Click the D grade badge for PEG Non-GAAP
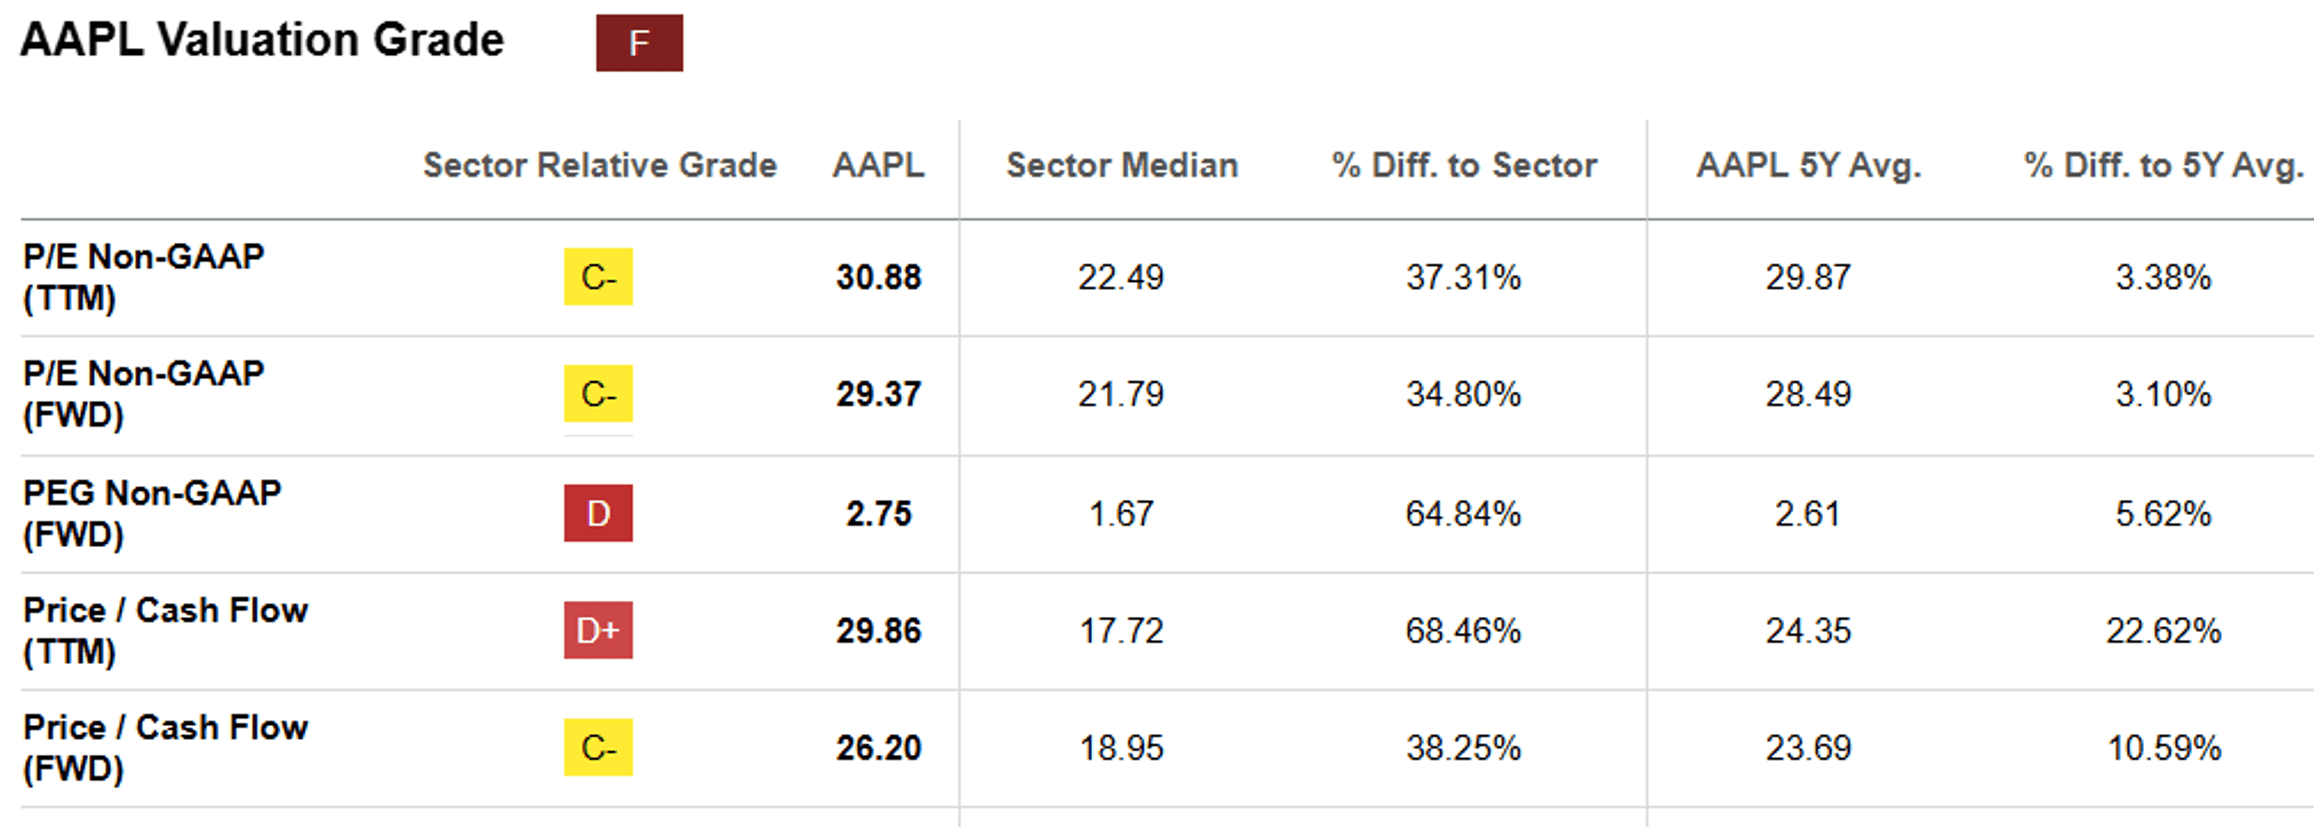Screen dimensions: 2314x827 pos(598,513)
